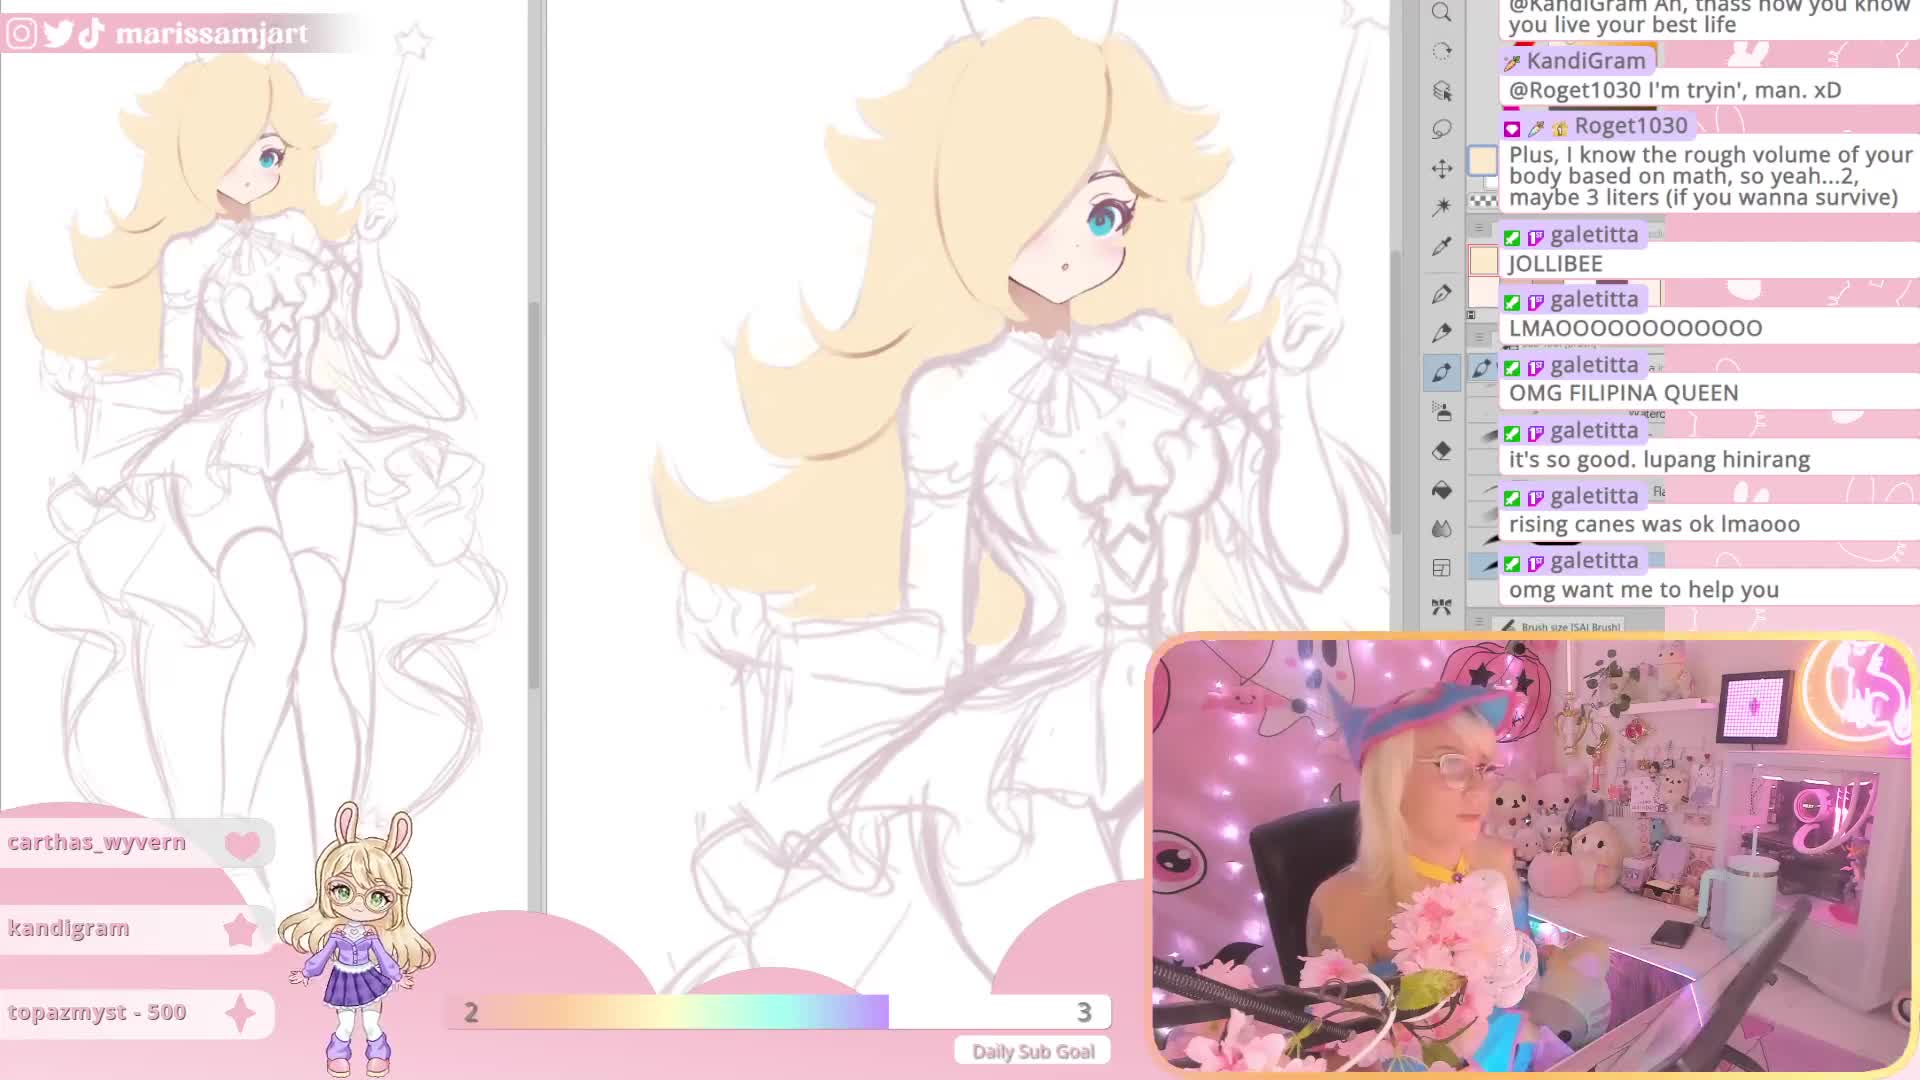Click the bunny chibi avatar mascot
This screenshot has height=1080, width=1920.
[358, 939]
